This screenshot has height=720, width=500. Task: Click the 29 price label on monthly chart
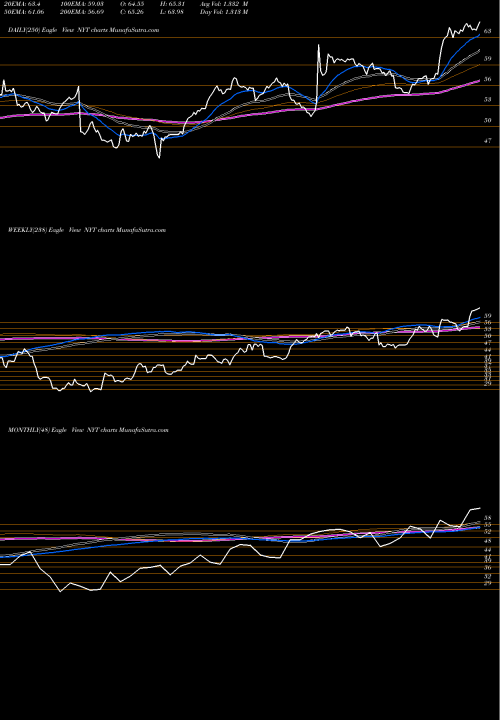tap(488, 583)
